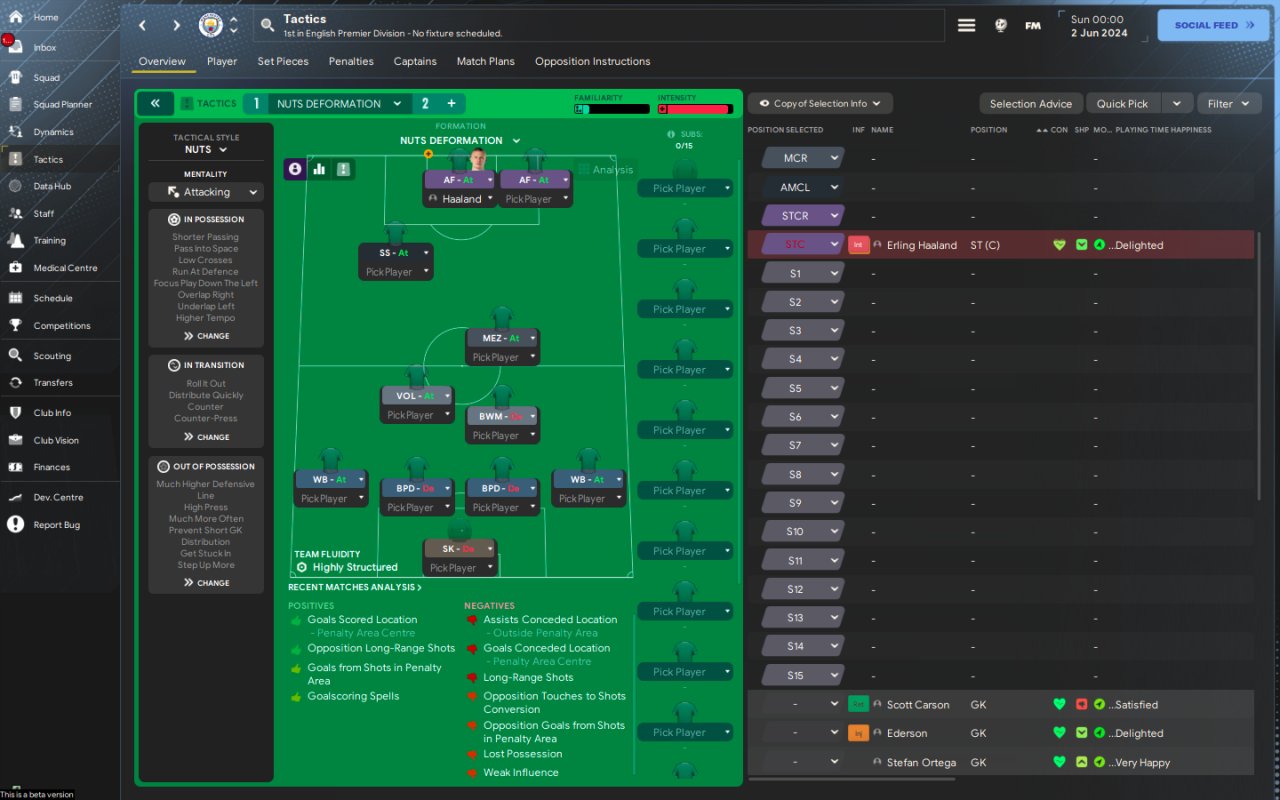1280x800 pixels.
Task: Open the Copy of Selection Info dropdown
Action: point(820,103)
